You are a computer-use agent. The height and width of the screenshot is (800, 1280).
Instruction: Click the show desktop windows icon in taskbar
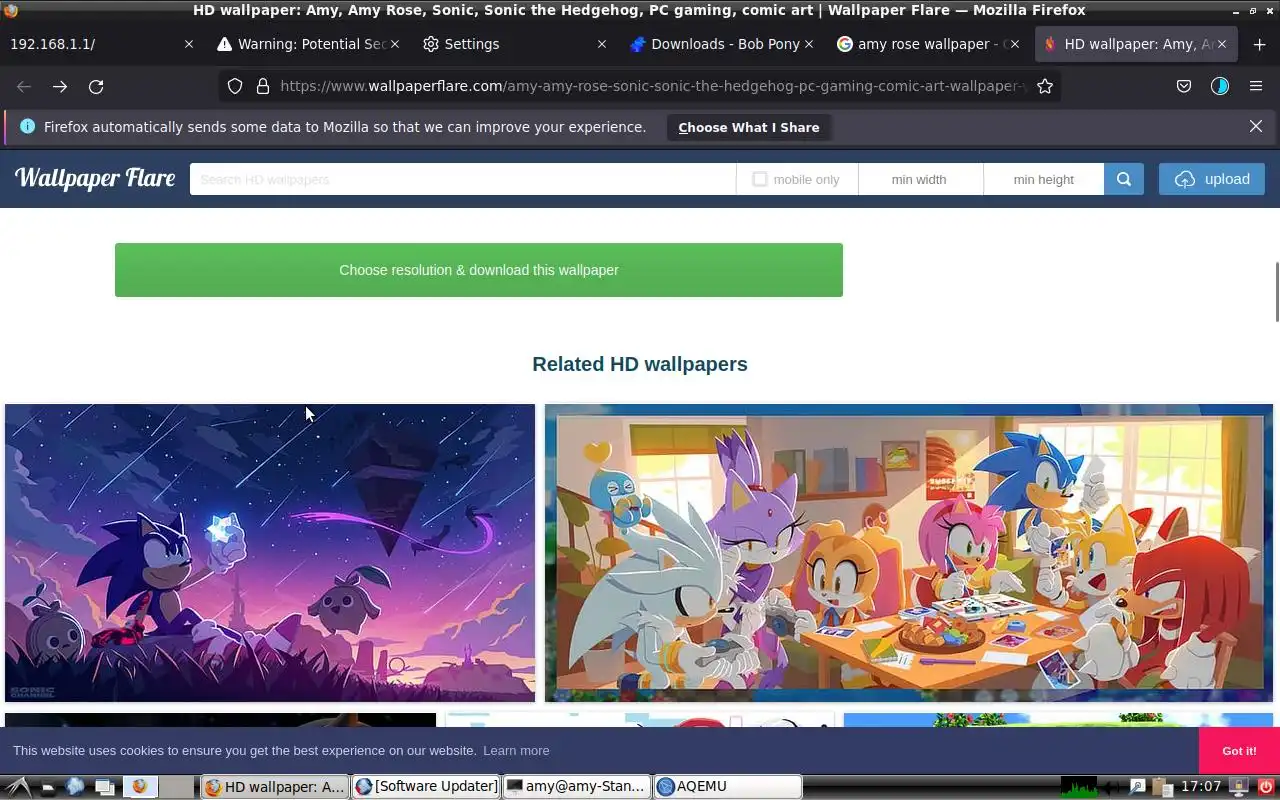(104, 787)
